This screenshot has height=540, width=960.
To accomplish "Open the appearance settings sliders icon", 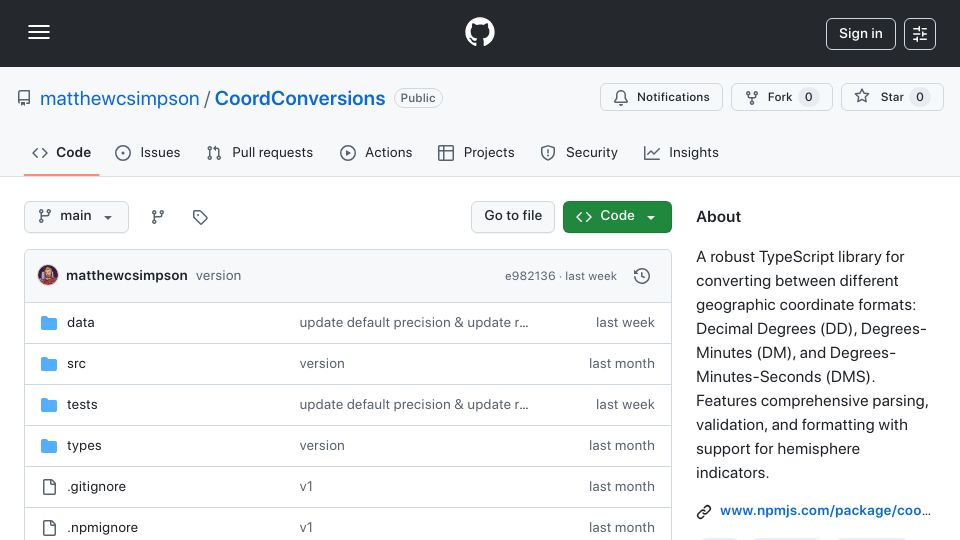I will click(x=920, y=34).
